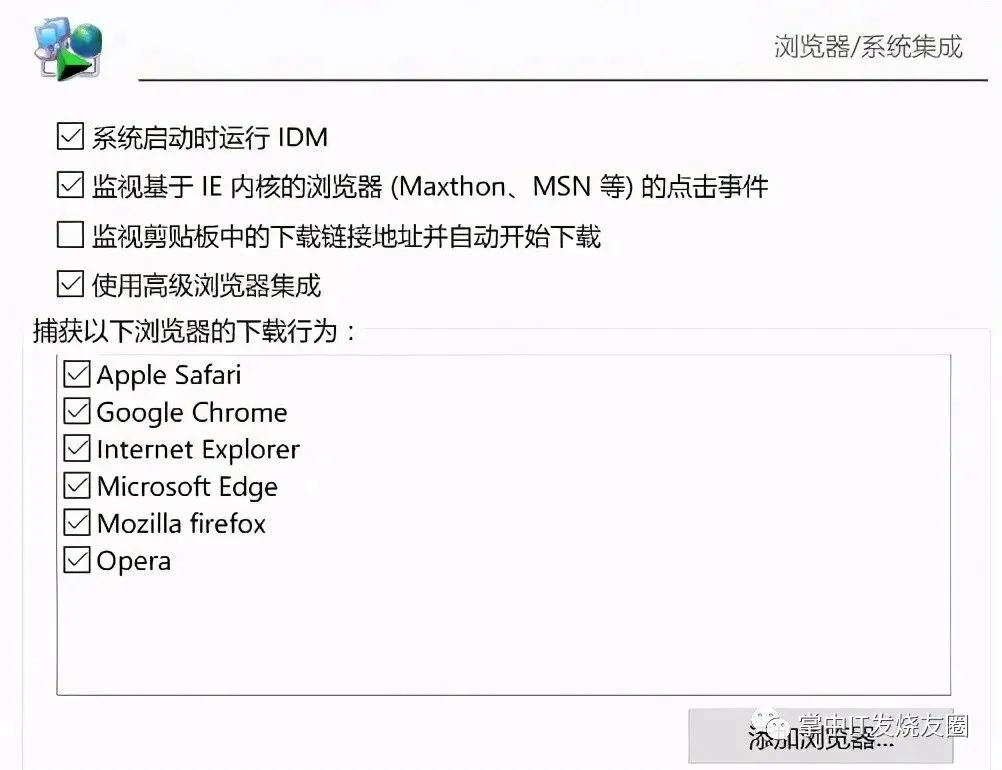This screenshot has height=770, width=1002.
Task: Uncheck Google Chrome browser checkbox
Action: click(77, 412)
